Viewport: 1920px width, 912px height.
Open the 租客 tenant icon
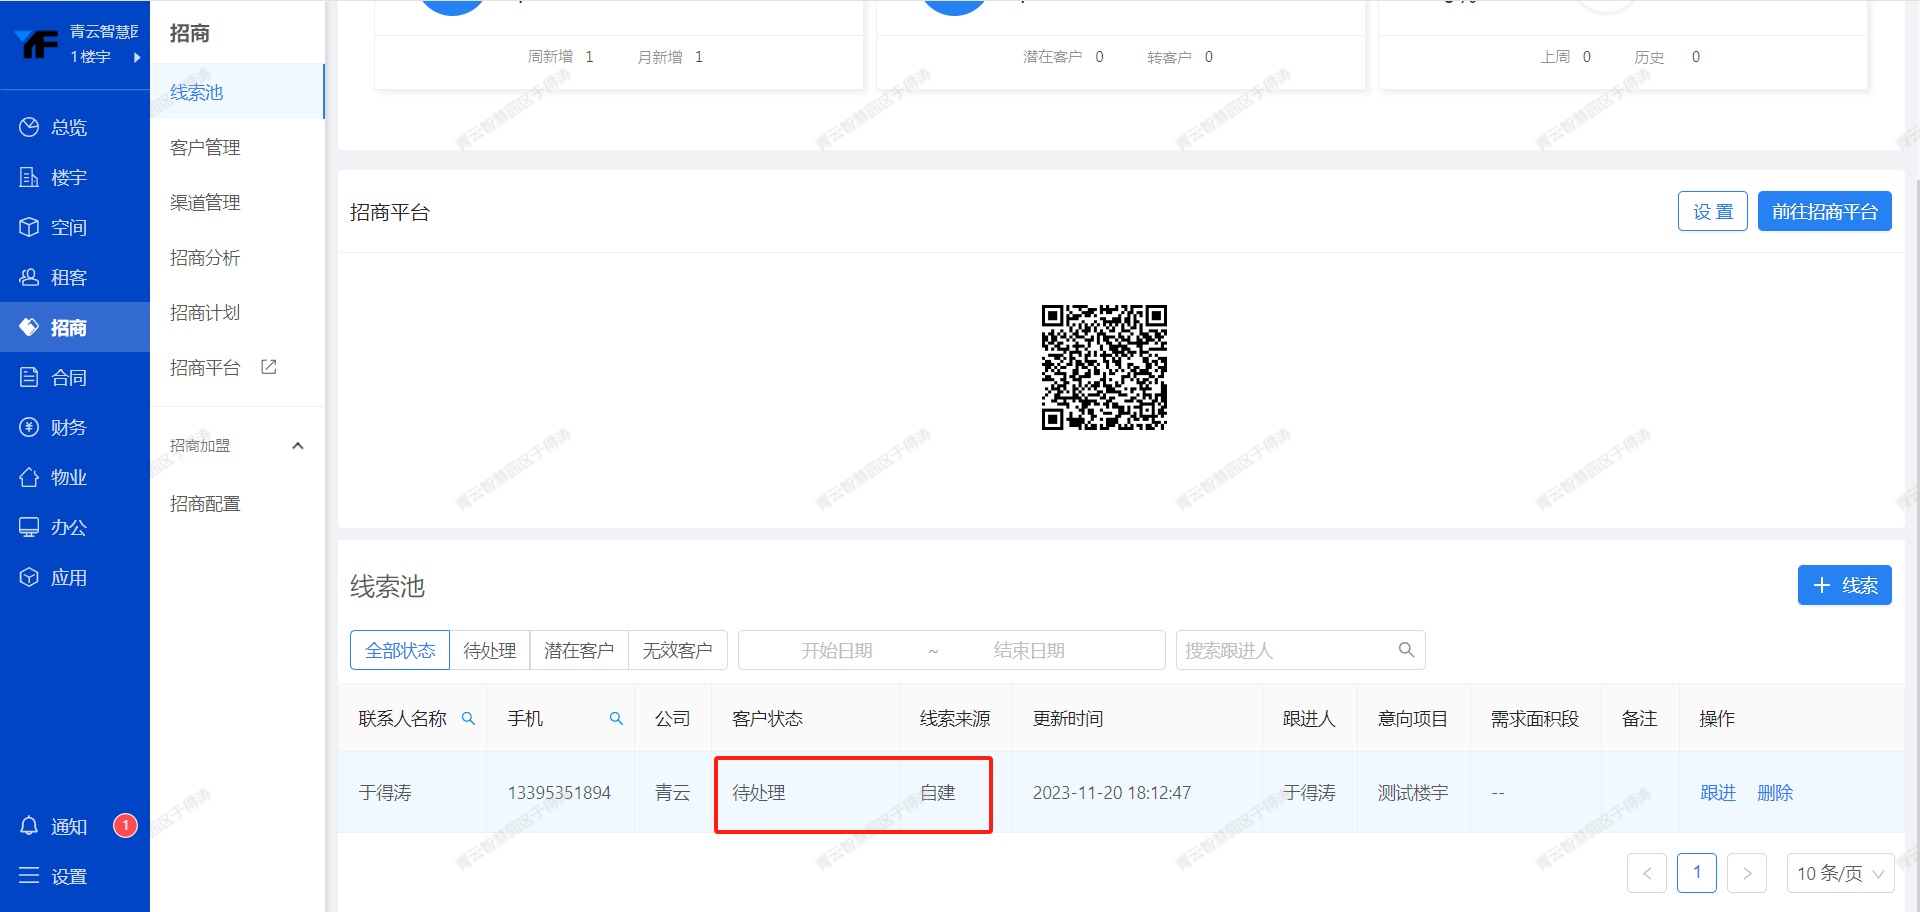pyautogui.click(x=29, y=277)
